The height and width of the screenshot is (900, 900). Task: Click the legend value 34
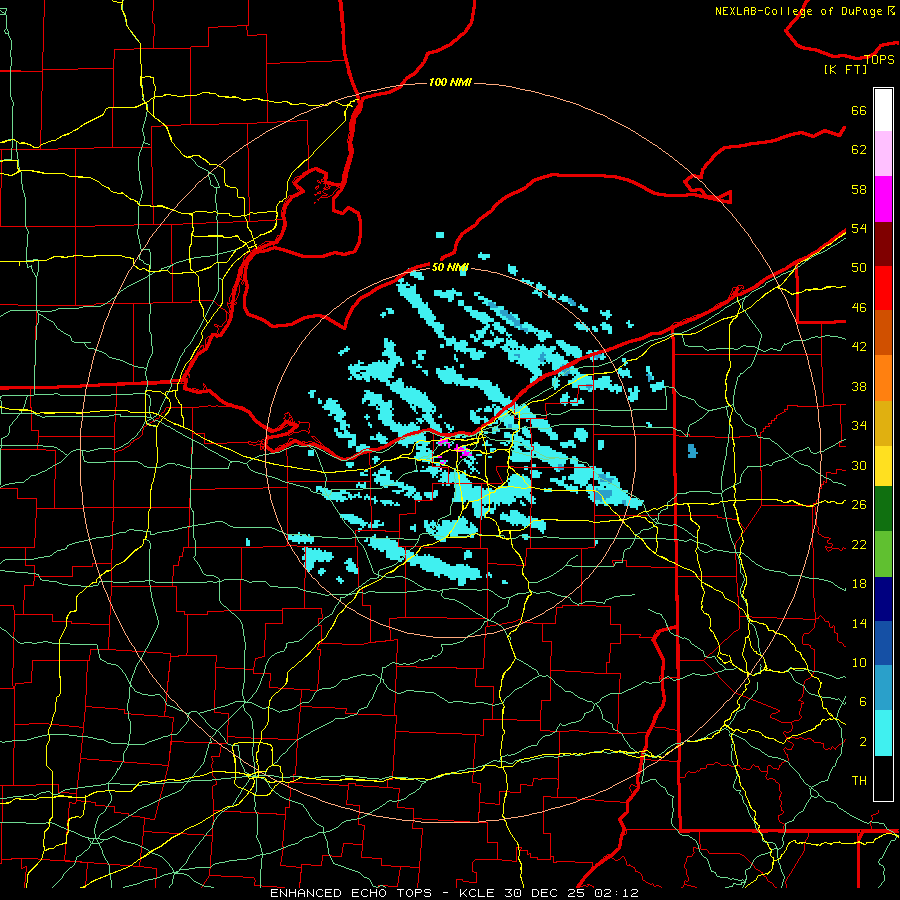(859, 425)
